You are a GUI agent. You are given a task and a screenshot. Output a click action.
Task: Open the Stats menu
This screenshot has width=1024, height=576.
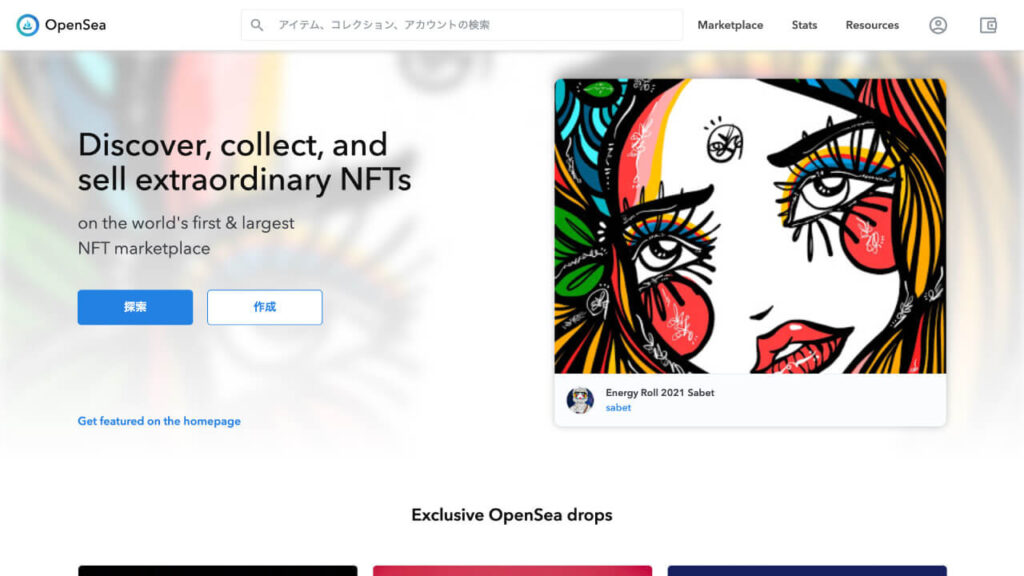coord(804,25)
